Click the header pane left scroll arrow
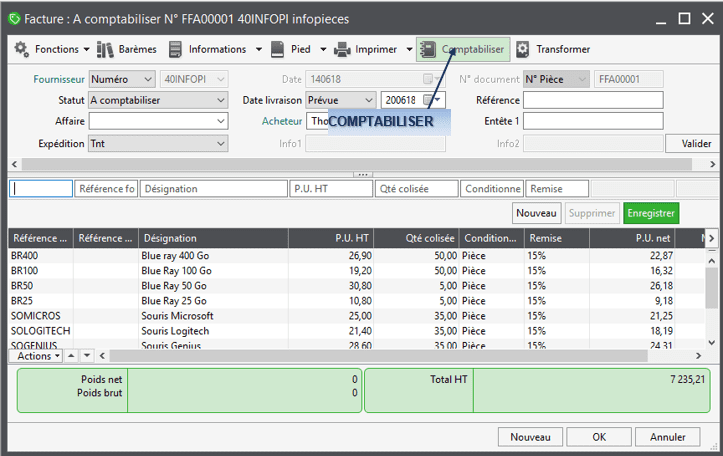Screen dimensions: 723x456 (14, 164)
